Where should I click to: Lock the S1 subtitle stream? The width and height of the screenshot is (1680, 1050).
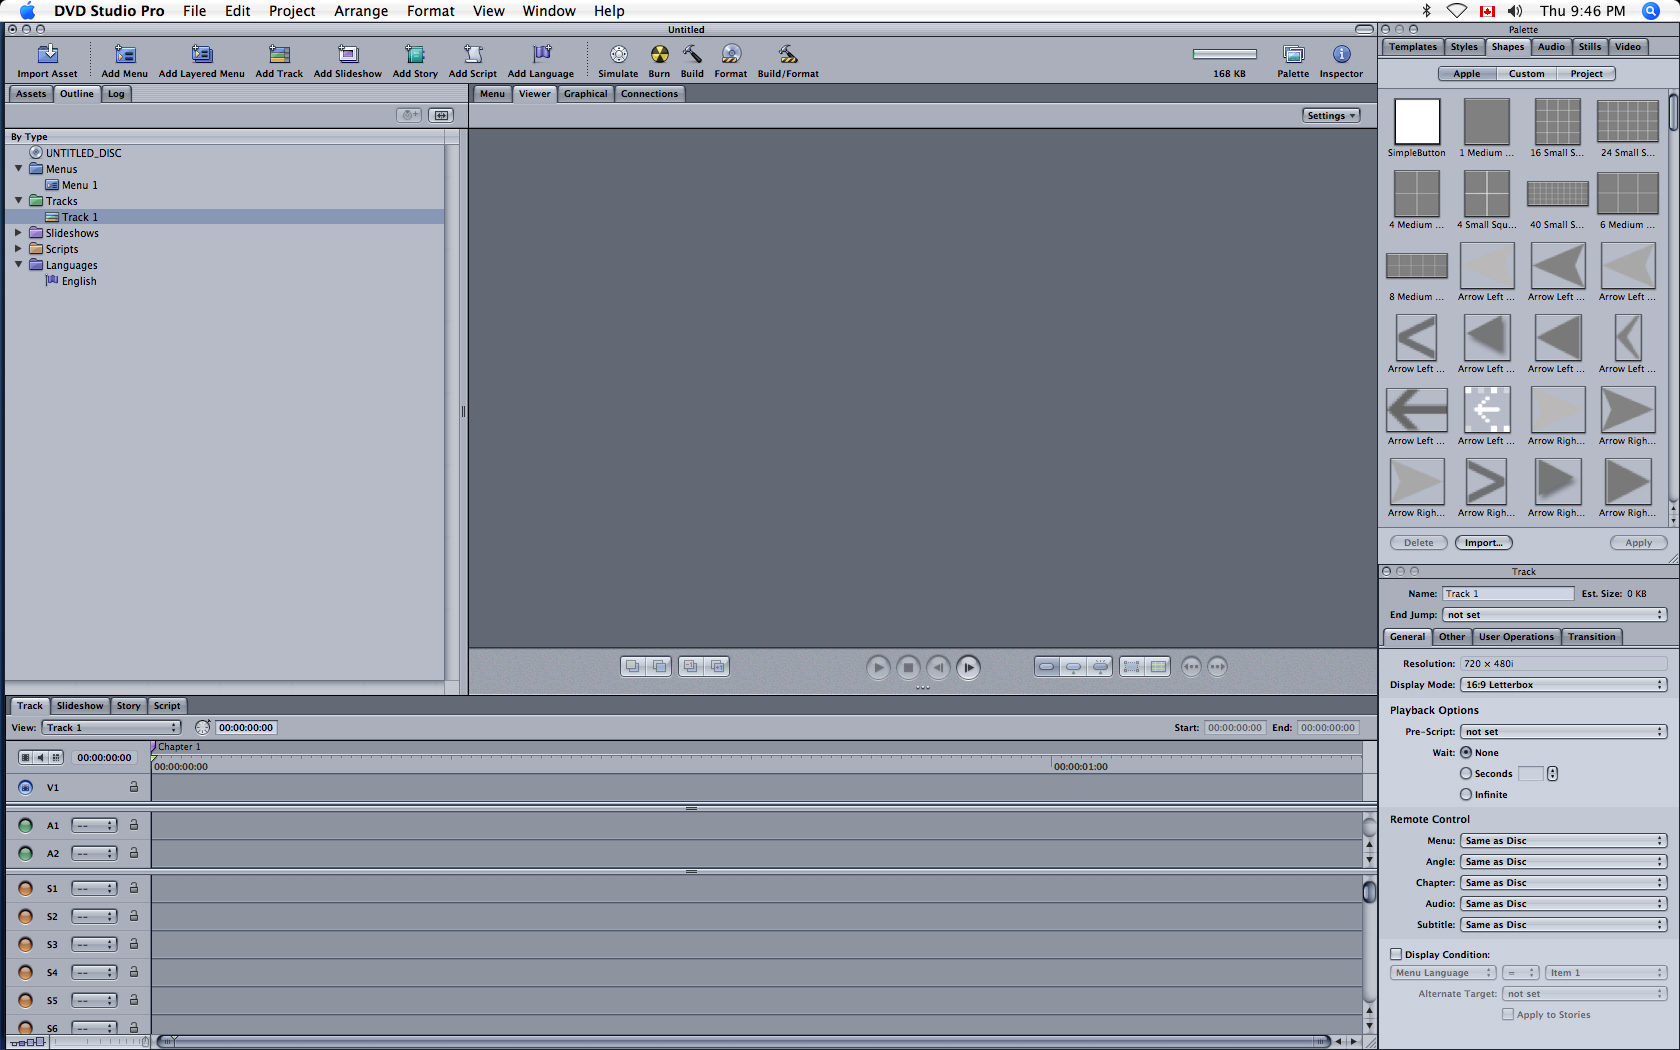(x=133, y=888)
